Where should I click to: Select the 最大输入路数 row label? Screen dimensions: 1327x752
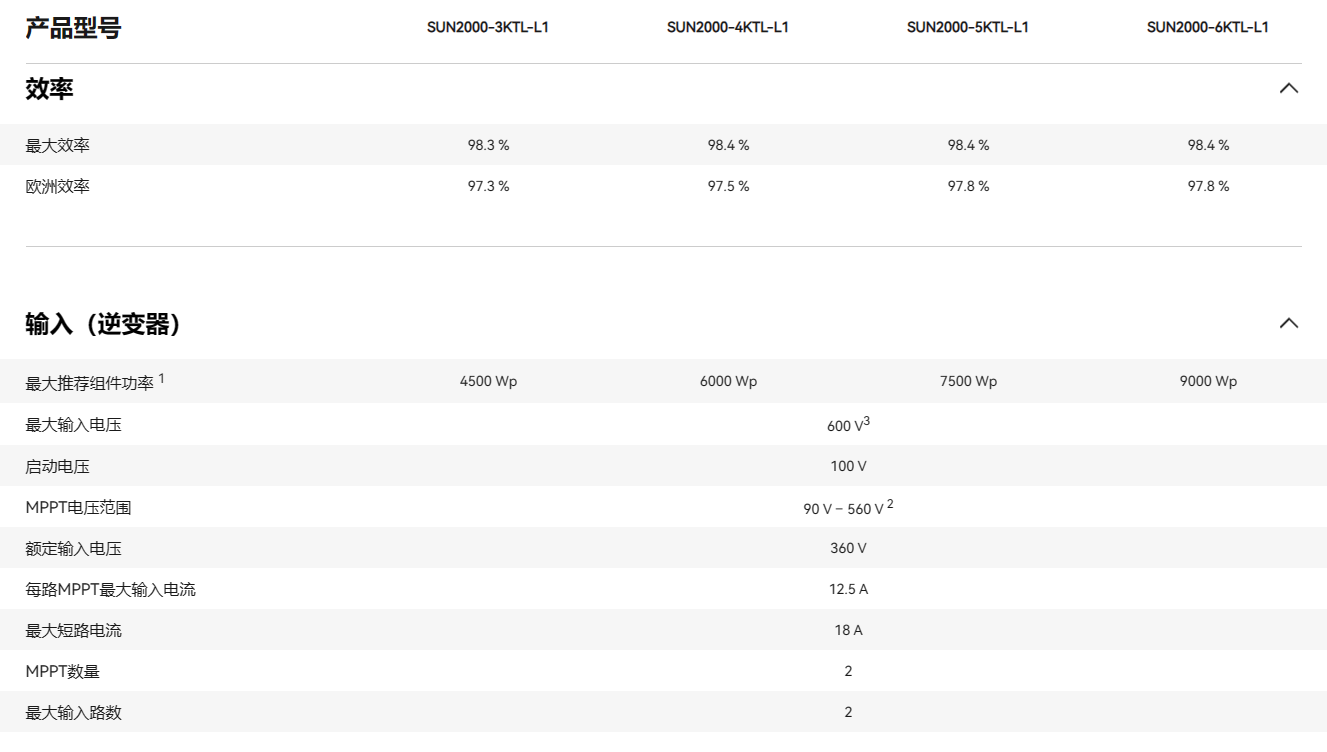pos(73,713)
